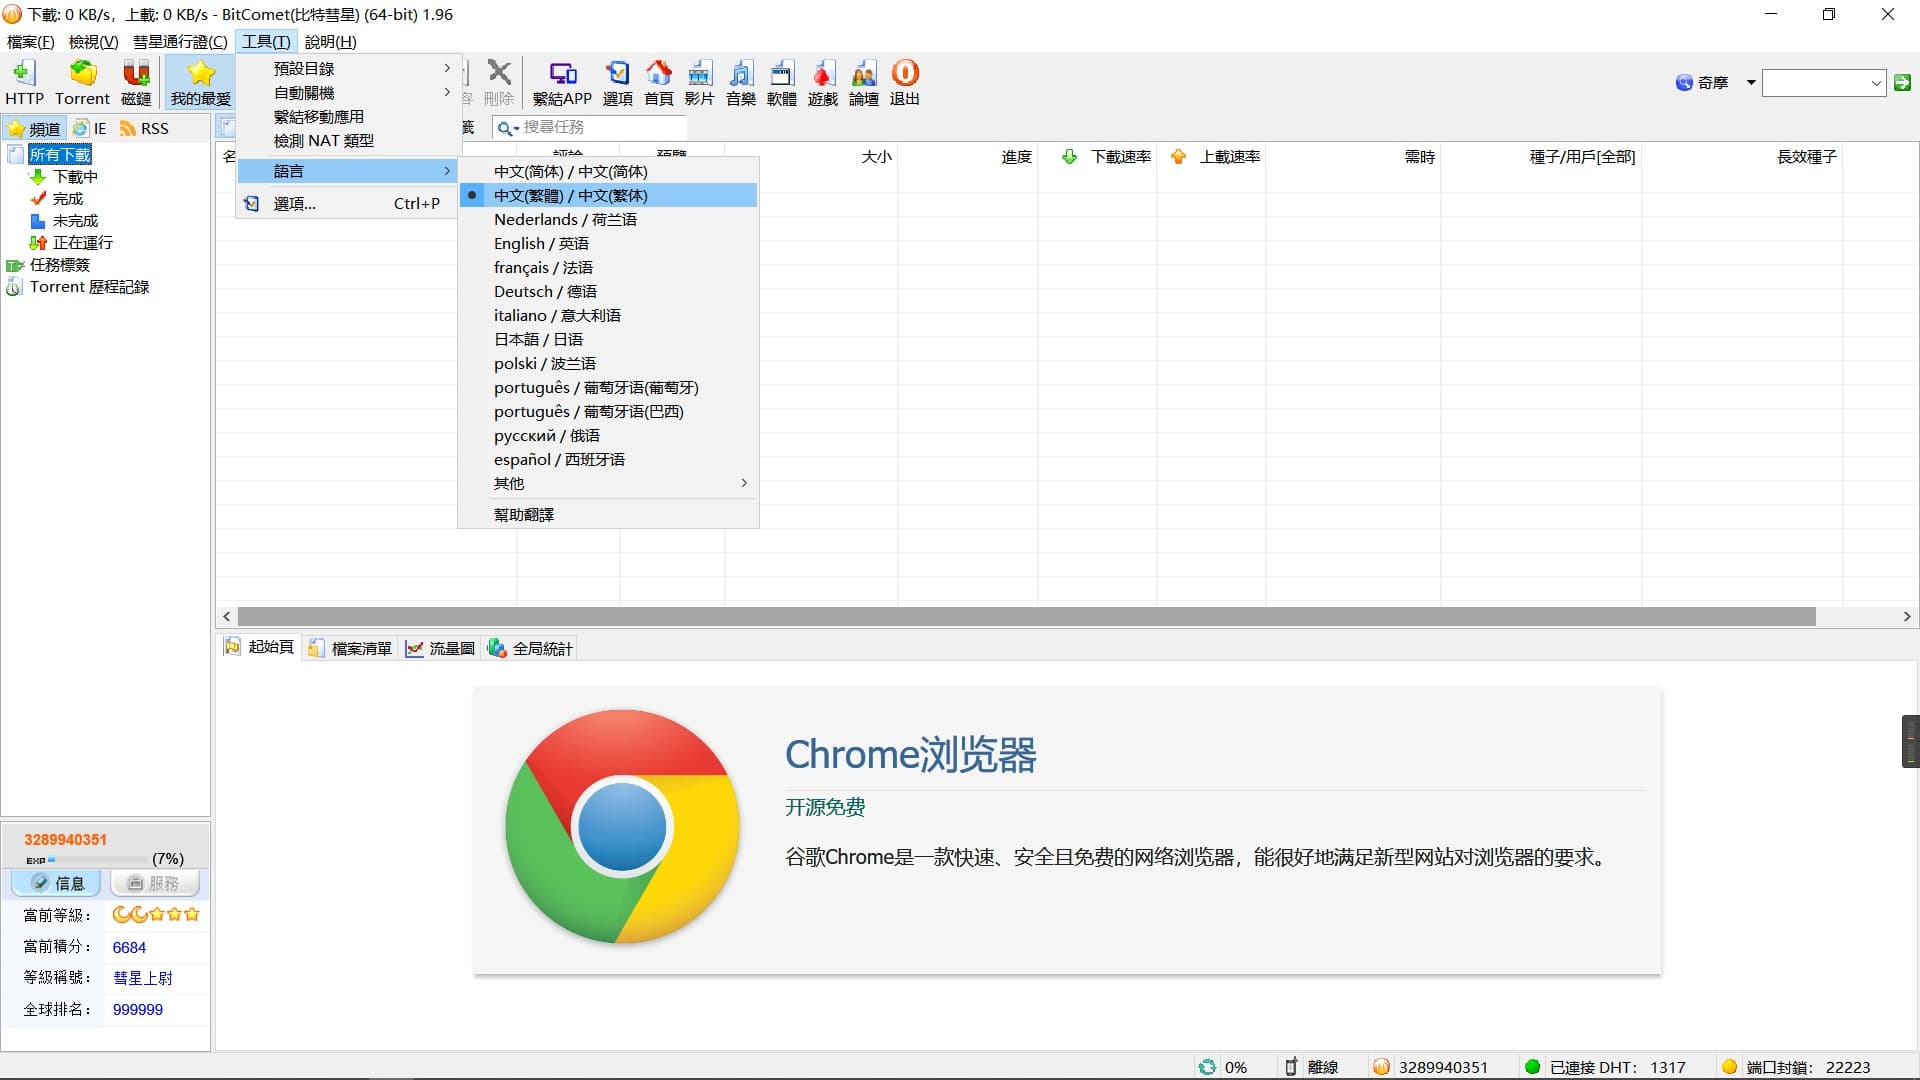Open the 繫結APP toolbar icon
The image size is (1920, 1080).
[563, 74]
